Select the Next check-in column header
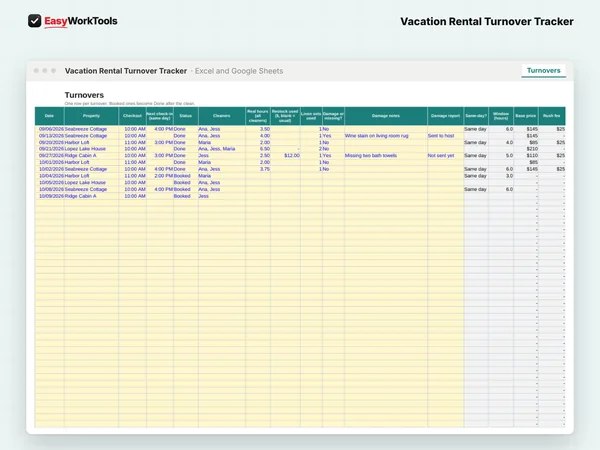The image size is (600, 450). pos(160,116)
